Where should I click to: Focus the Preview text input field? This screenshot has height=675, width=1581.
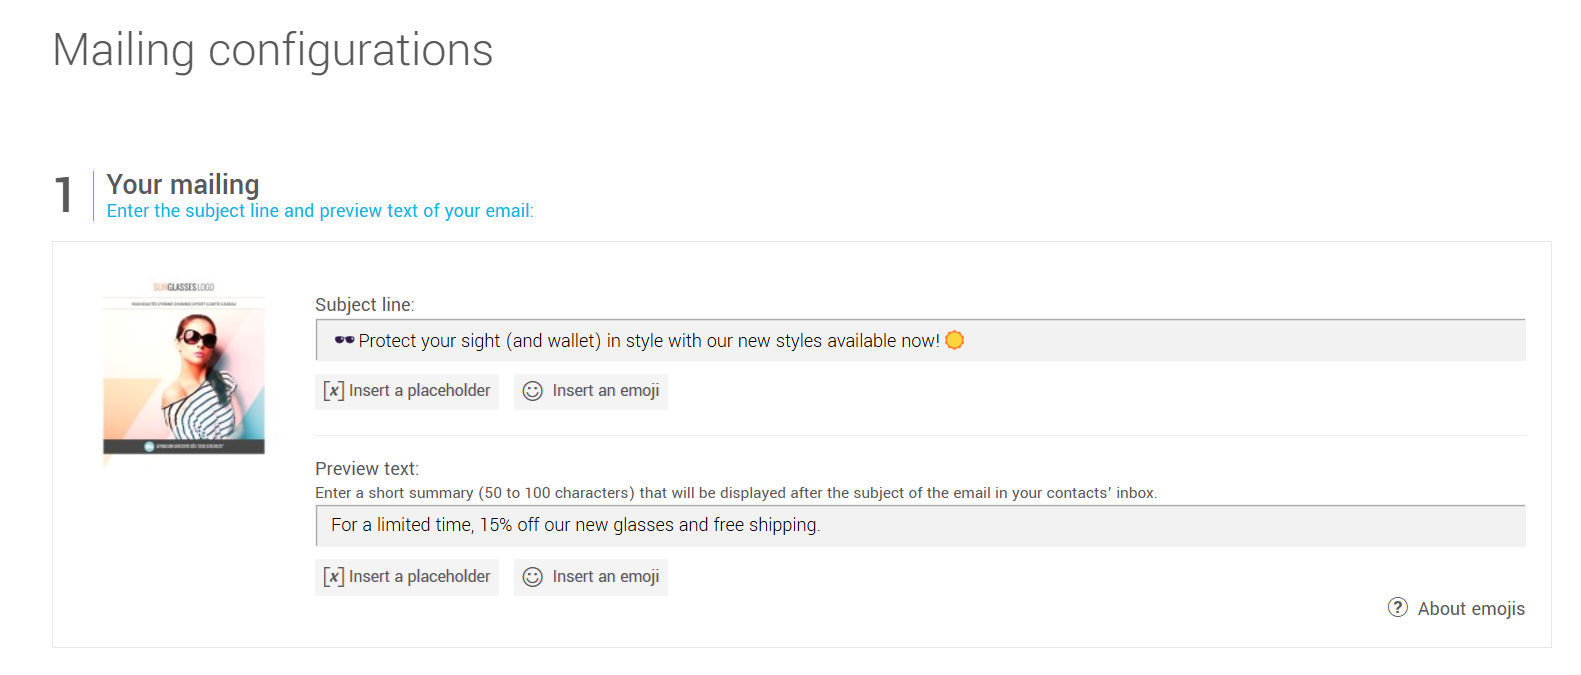pos(1100,526)
